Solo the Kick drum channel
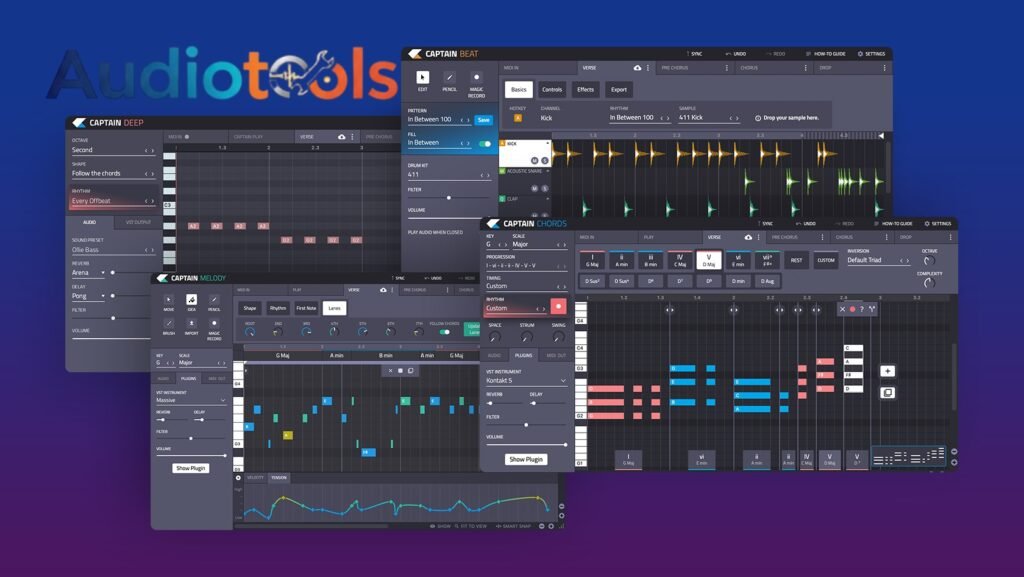 (545, 160)
